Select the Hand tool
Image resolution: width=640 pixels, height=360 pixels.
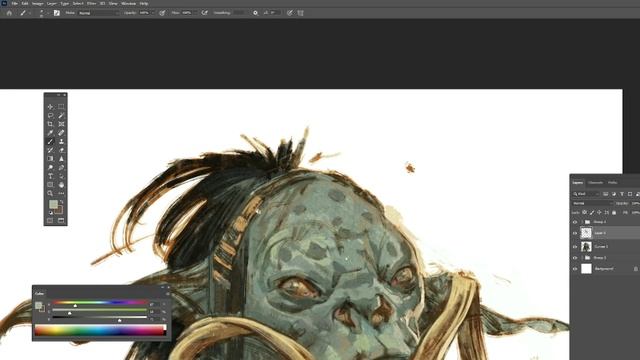click(61, 184)
